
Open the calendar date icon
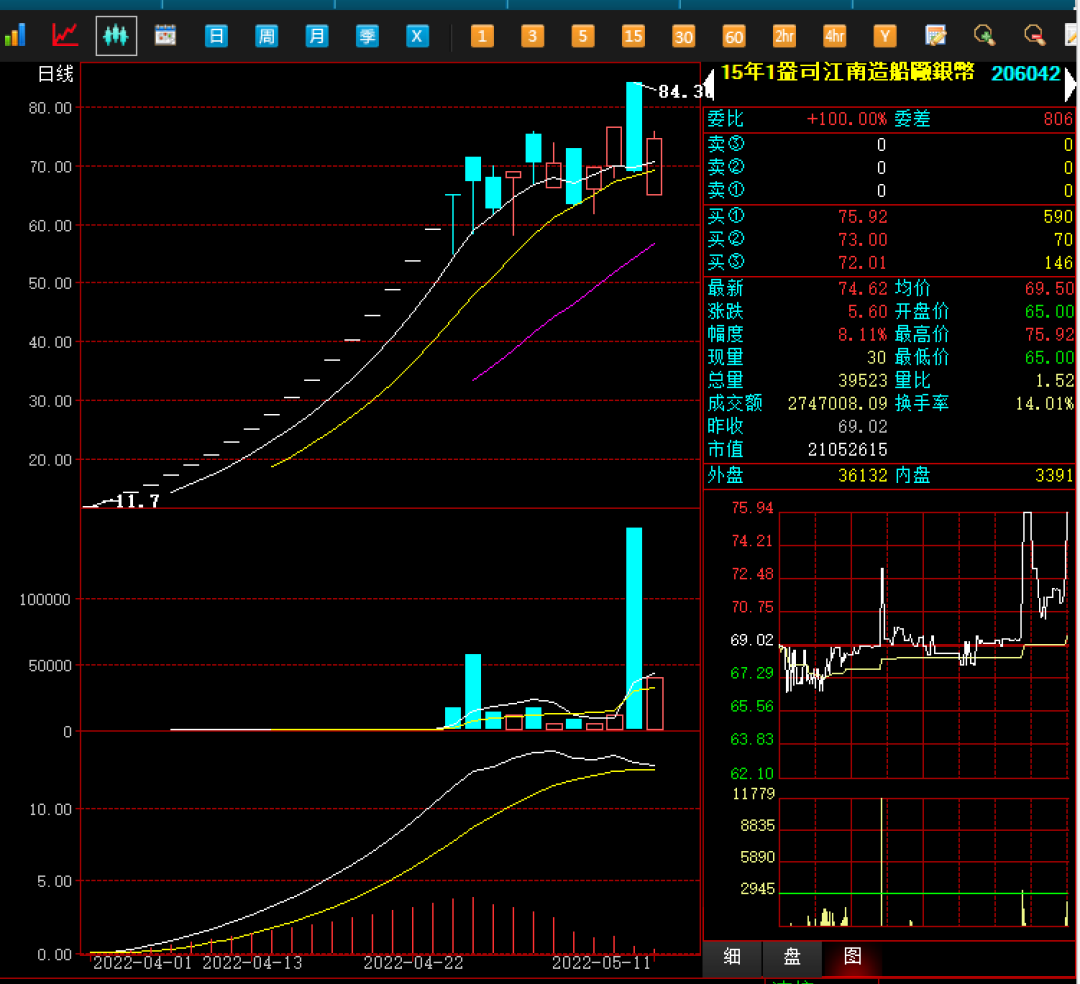pos(165,35)
